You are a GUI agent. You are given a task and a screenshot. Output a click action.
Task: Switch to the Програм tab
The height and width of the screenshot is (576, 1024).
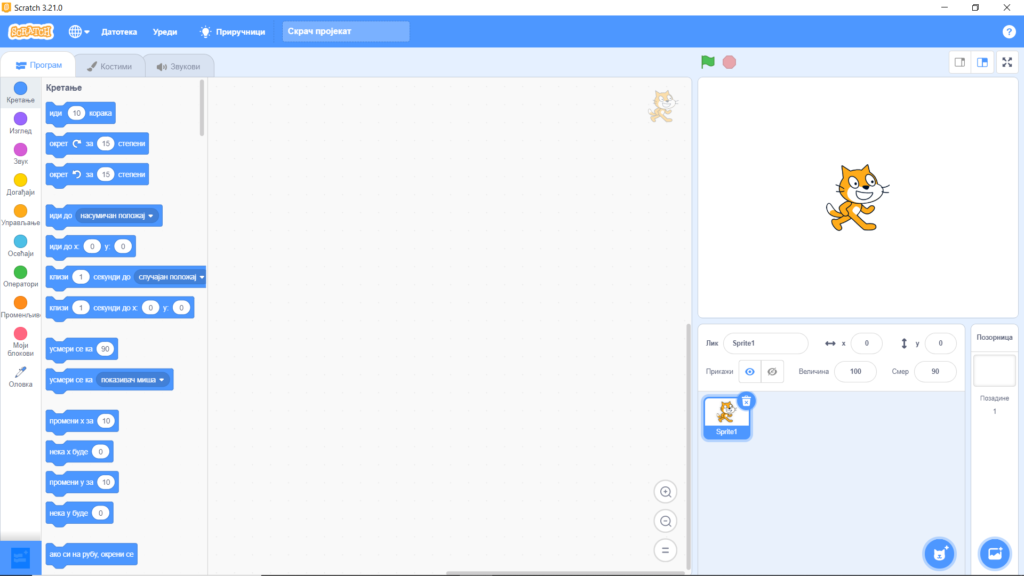(x=39, y=65)
